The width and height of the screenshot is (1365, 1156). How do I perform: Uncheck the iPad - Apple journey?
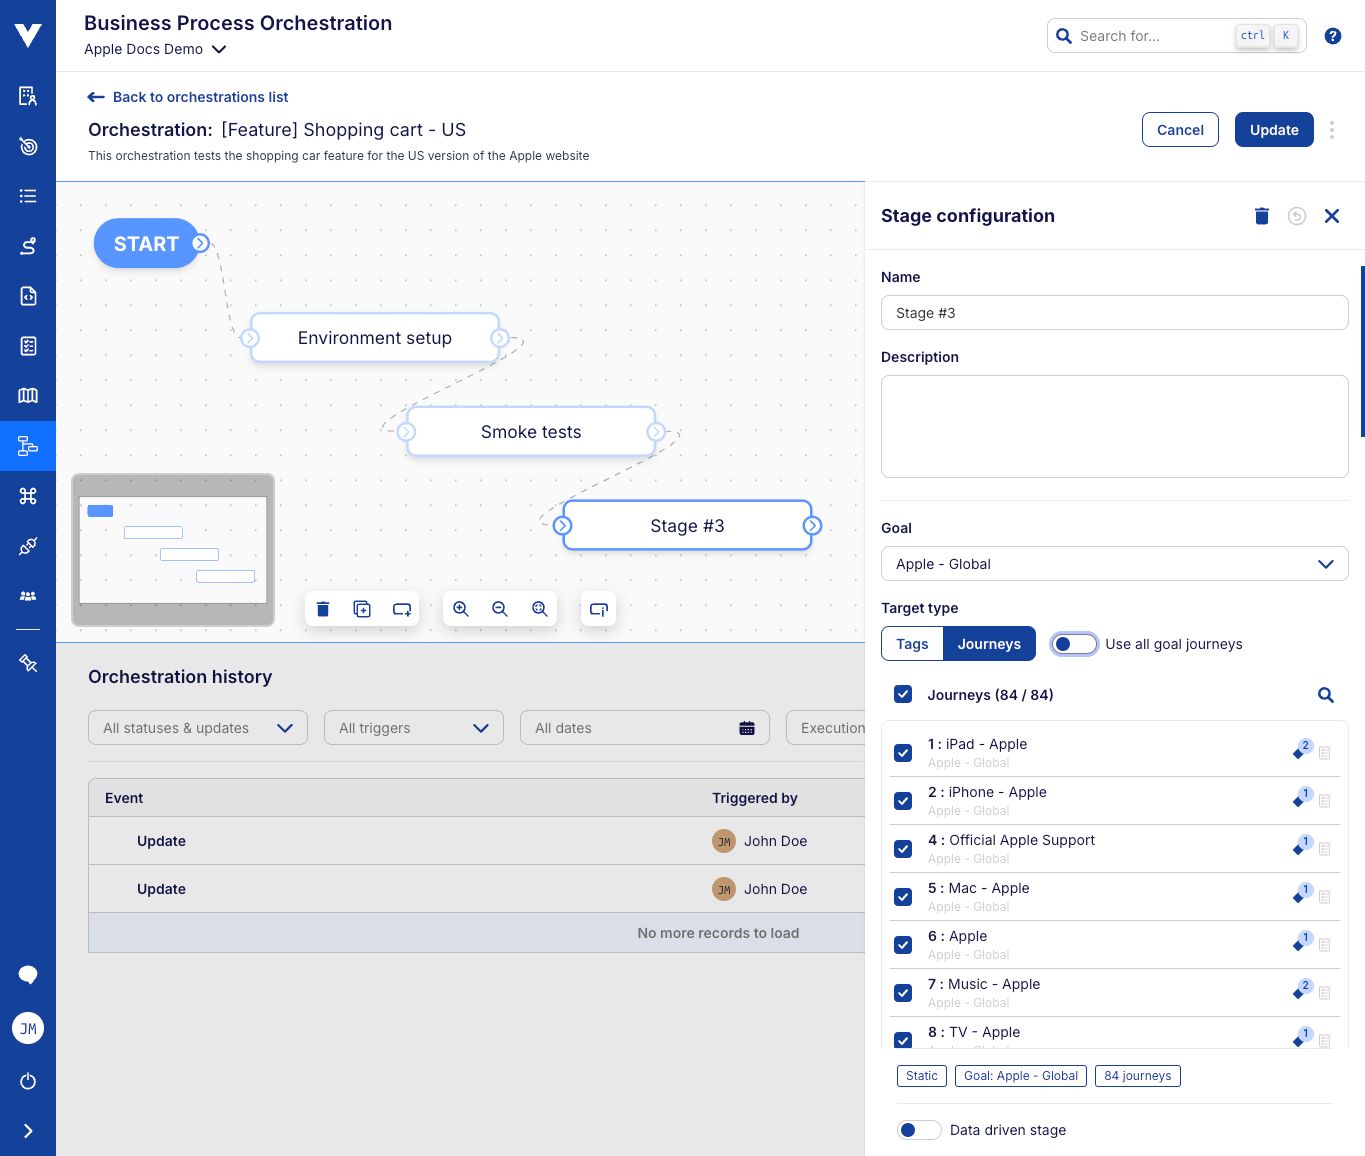903,753
